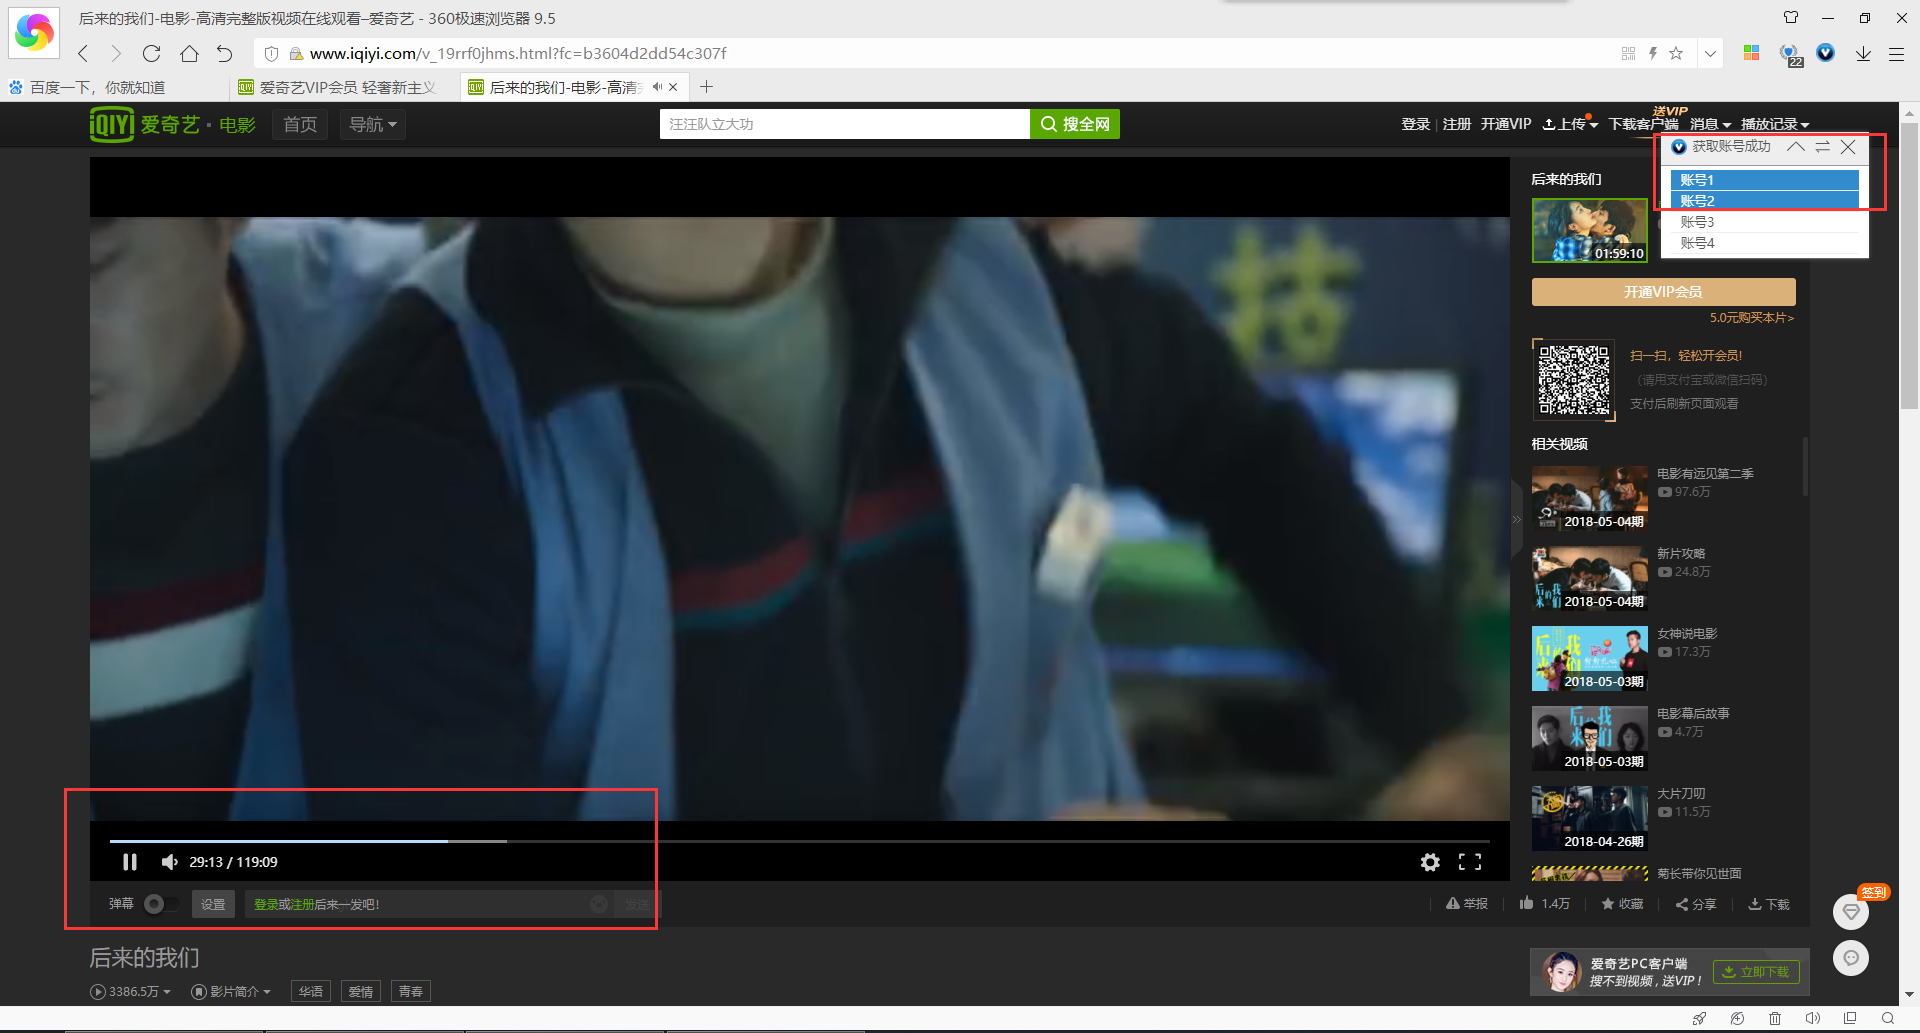Expand the 影片简介 description dropdown
1920x1033 pixels.
tap(232, 992)
